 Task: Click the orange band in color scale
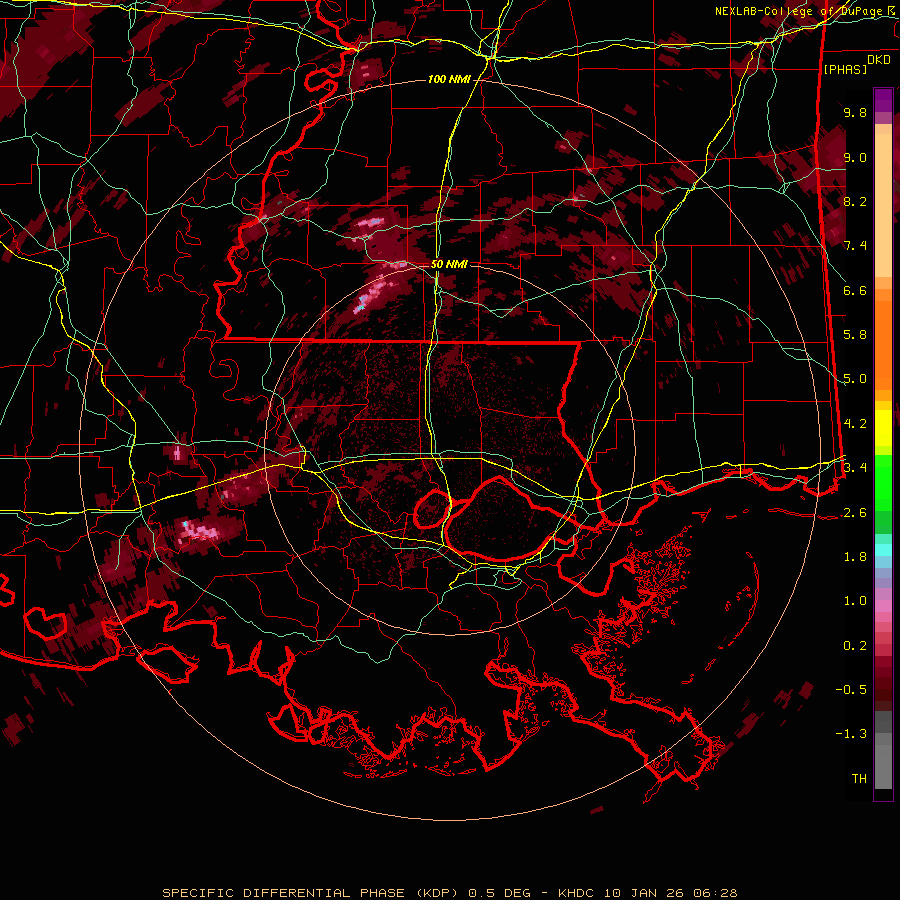click(x=883, y=339)
